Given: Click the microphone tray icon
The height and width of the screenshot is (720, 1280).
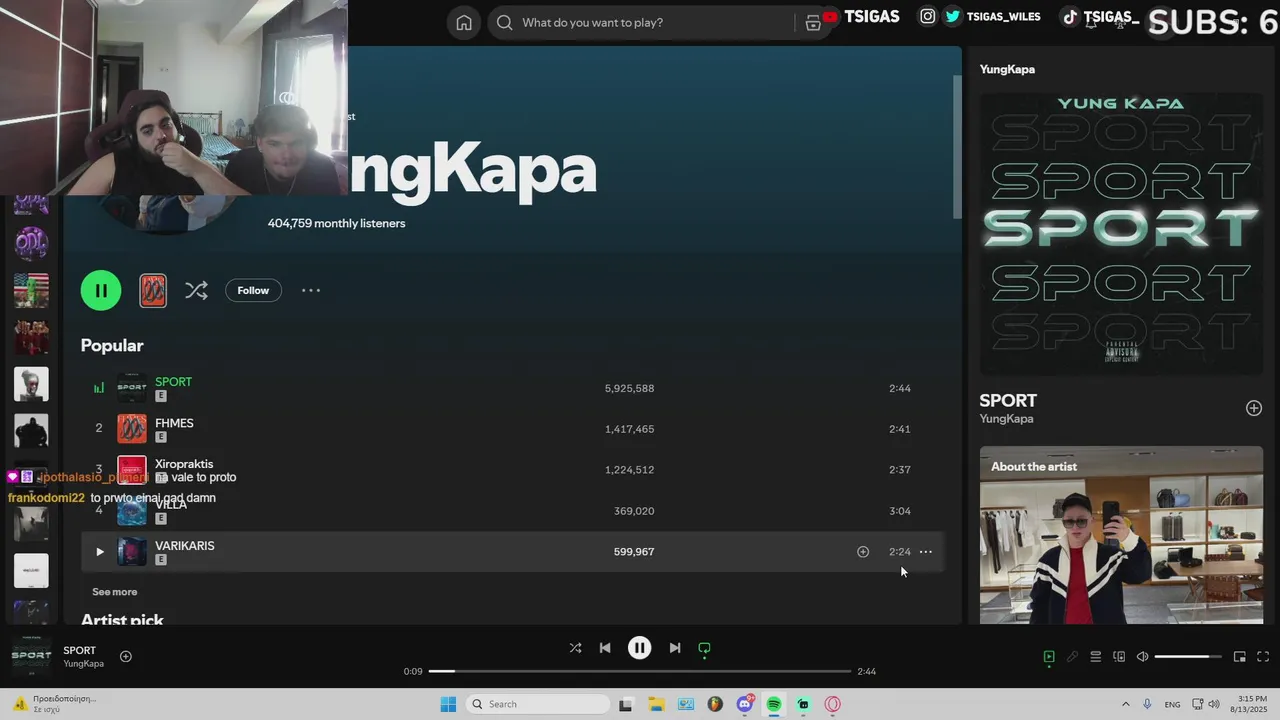Looking at the screenshot, I should [x=1147, y=704].
